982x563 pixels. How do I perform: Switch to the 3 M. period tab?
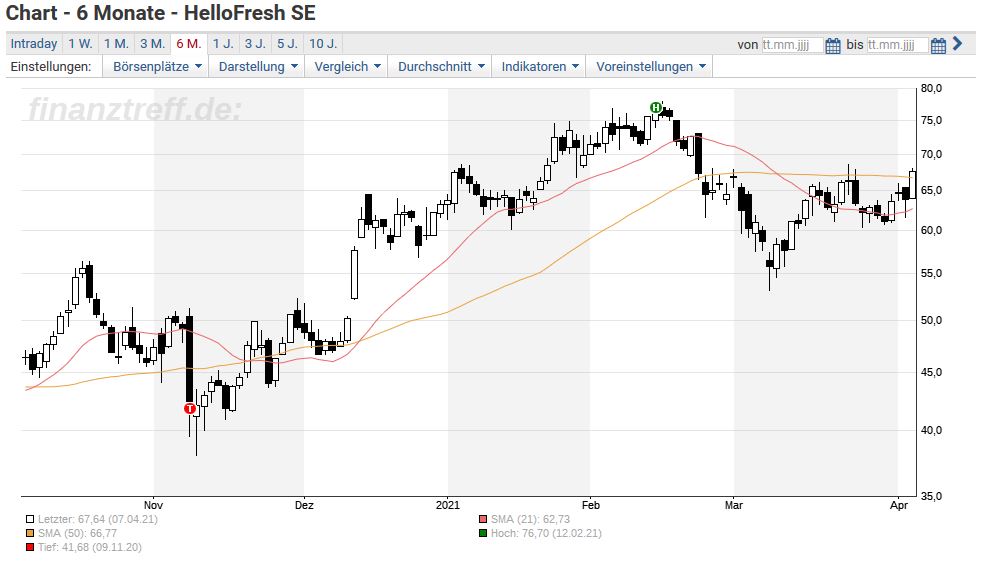coord(152,44)
